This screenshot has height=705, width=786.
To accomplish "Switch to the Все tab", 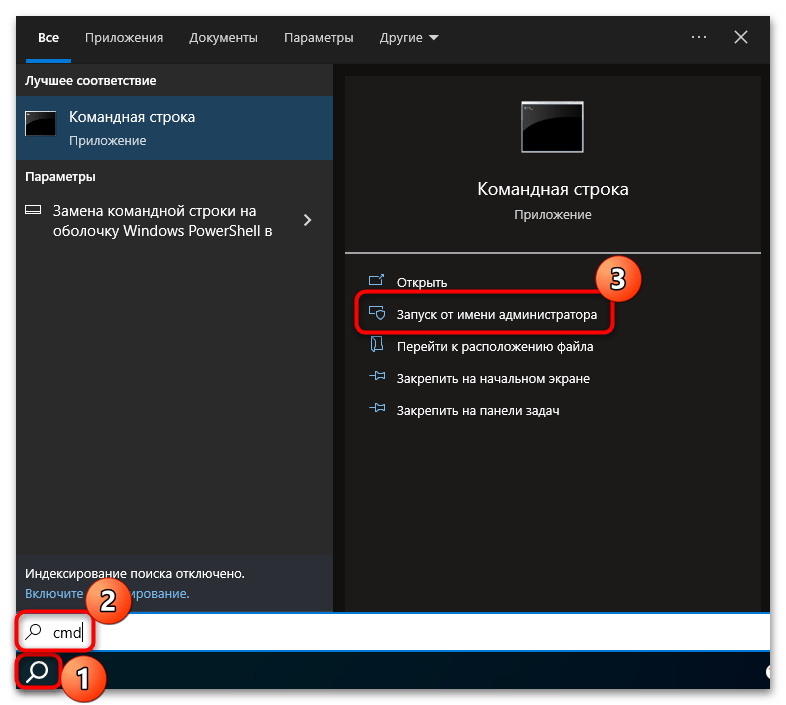I will coord(48,38).
